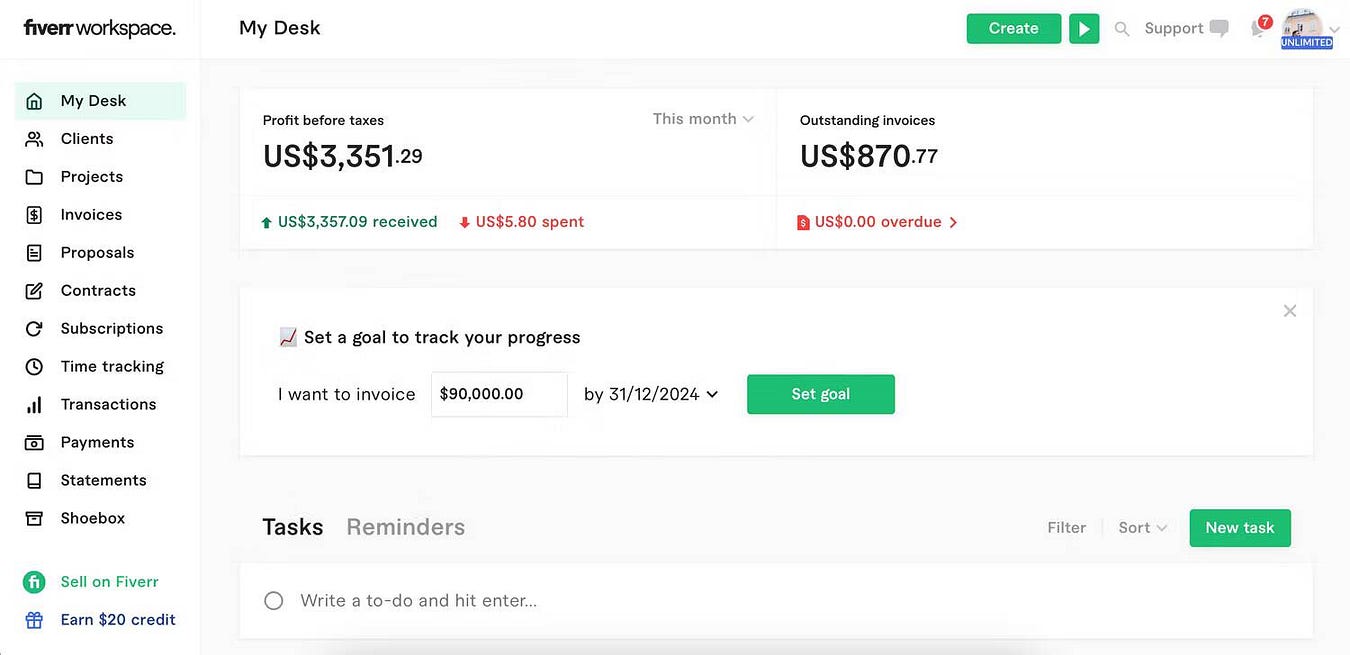Mark the to-do circle checkbox
The width and height of the screenshot is (1350, 655).
[274, 601]
